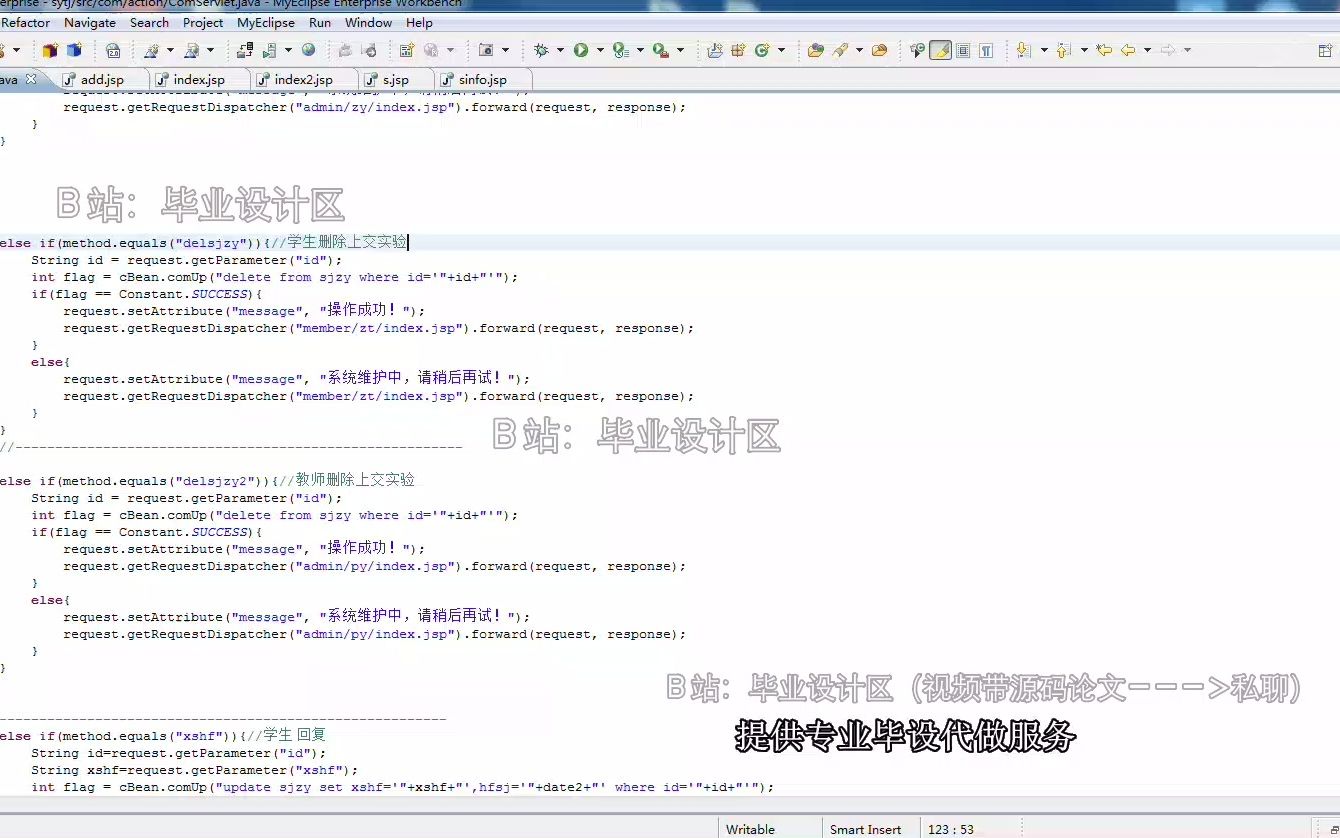Navigate forward with the grey right arrow
This screenshot has width=1340, height=838.
click(x=1167, y=50)
